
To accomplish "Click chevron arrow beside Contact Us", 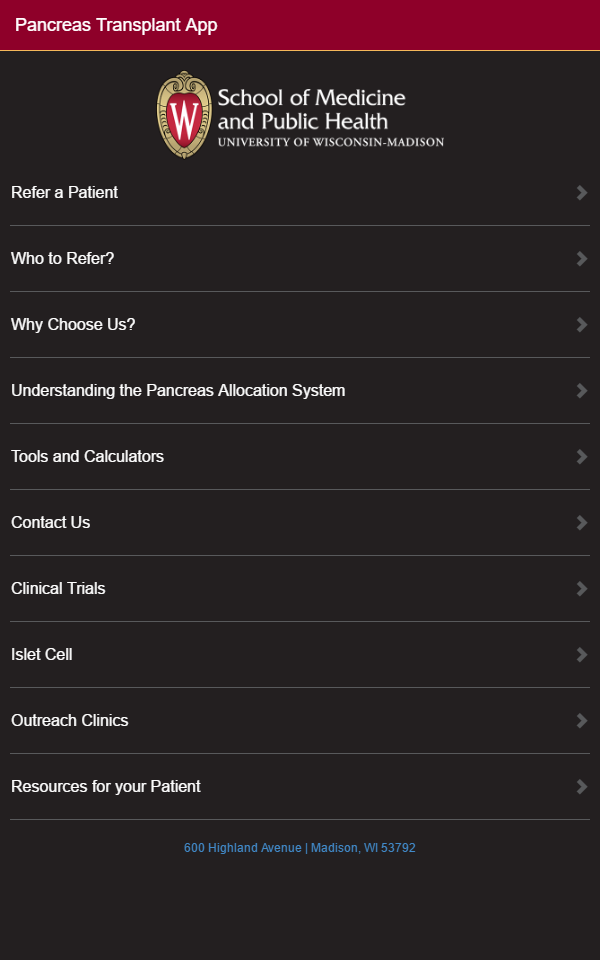I will 582,523.
